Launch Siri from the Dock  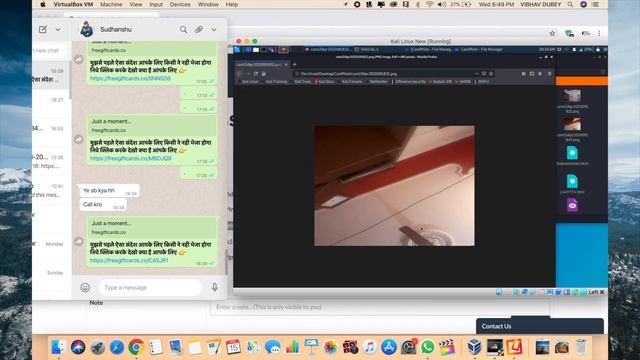(x=78, y=347)
